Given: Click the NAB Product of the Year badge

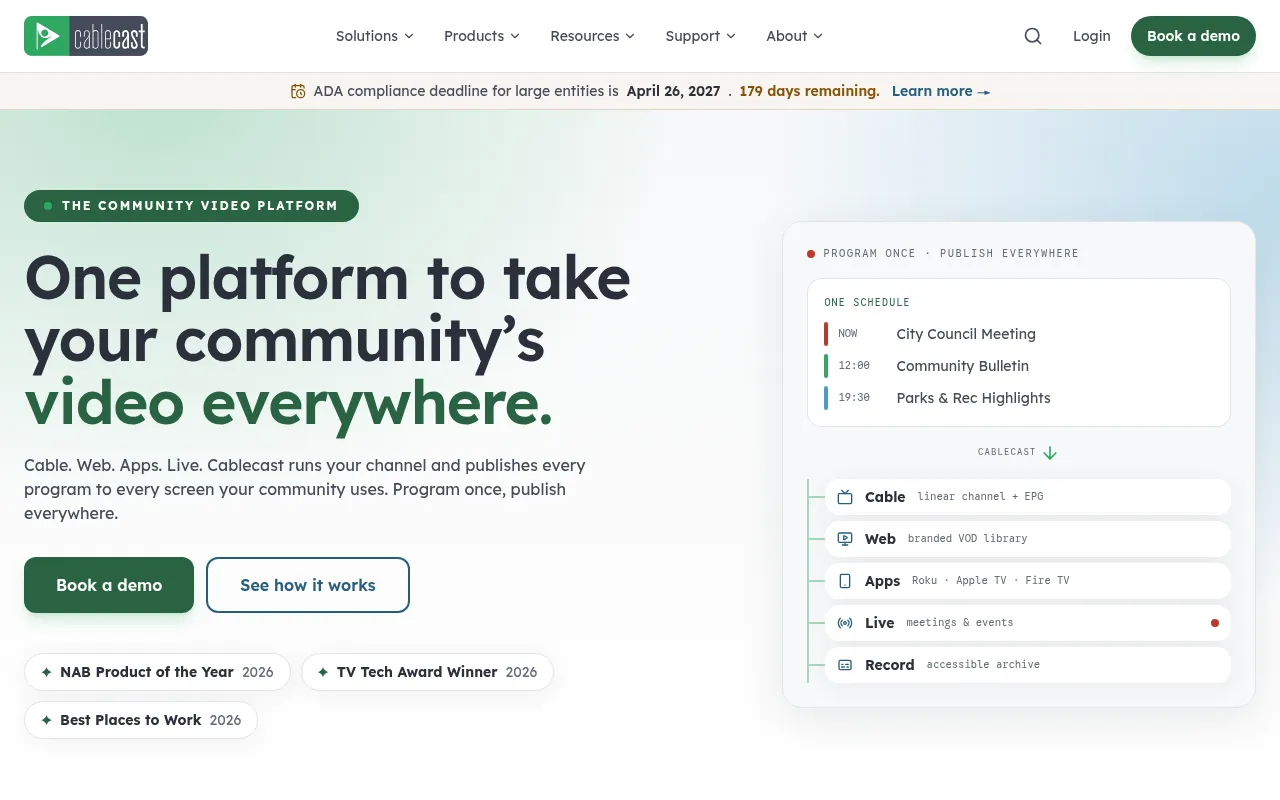Looking at the screenshot, I should (x=157, y=672).
